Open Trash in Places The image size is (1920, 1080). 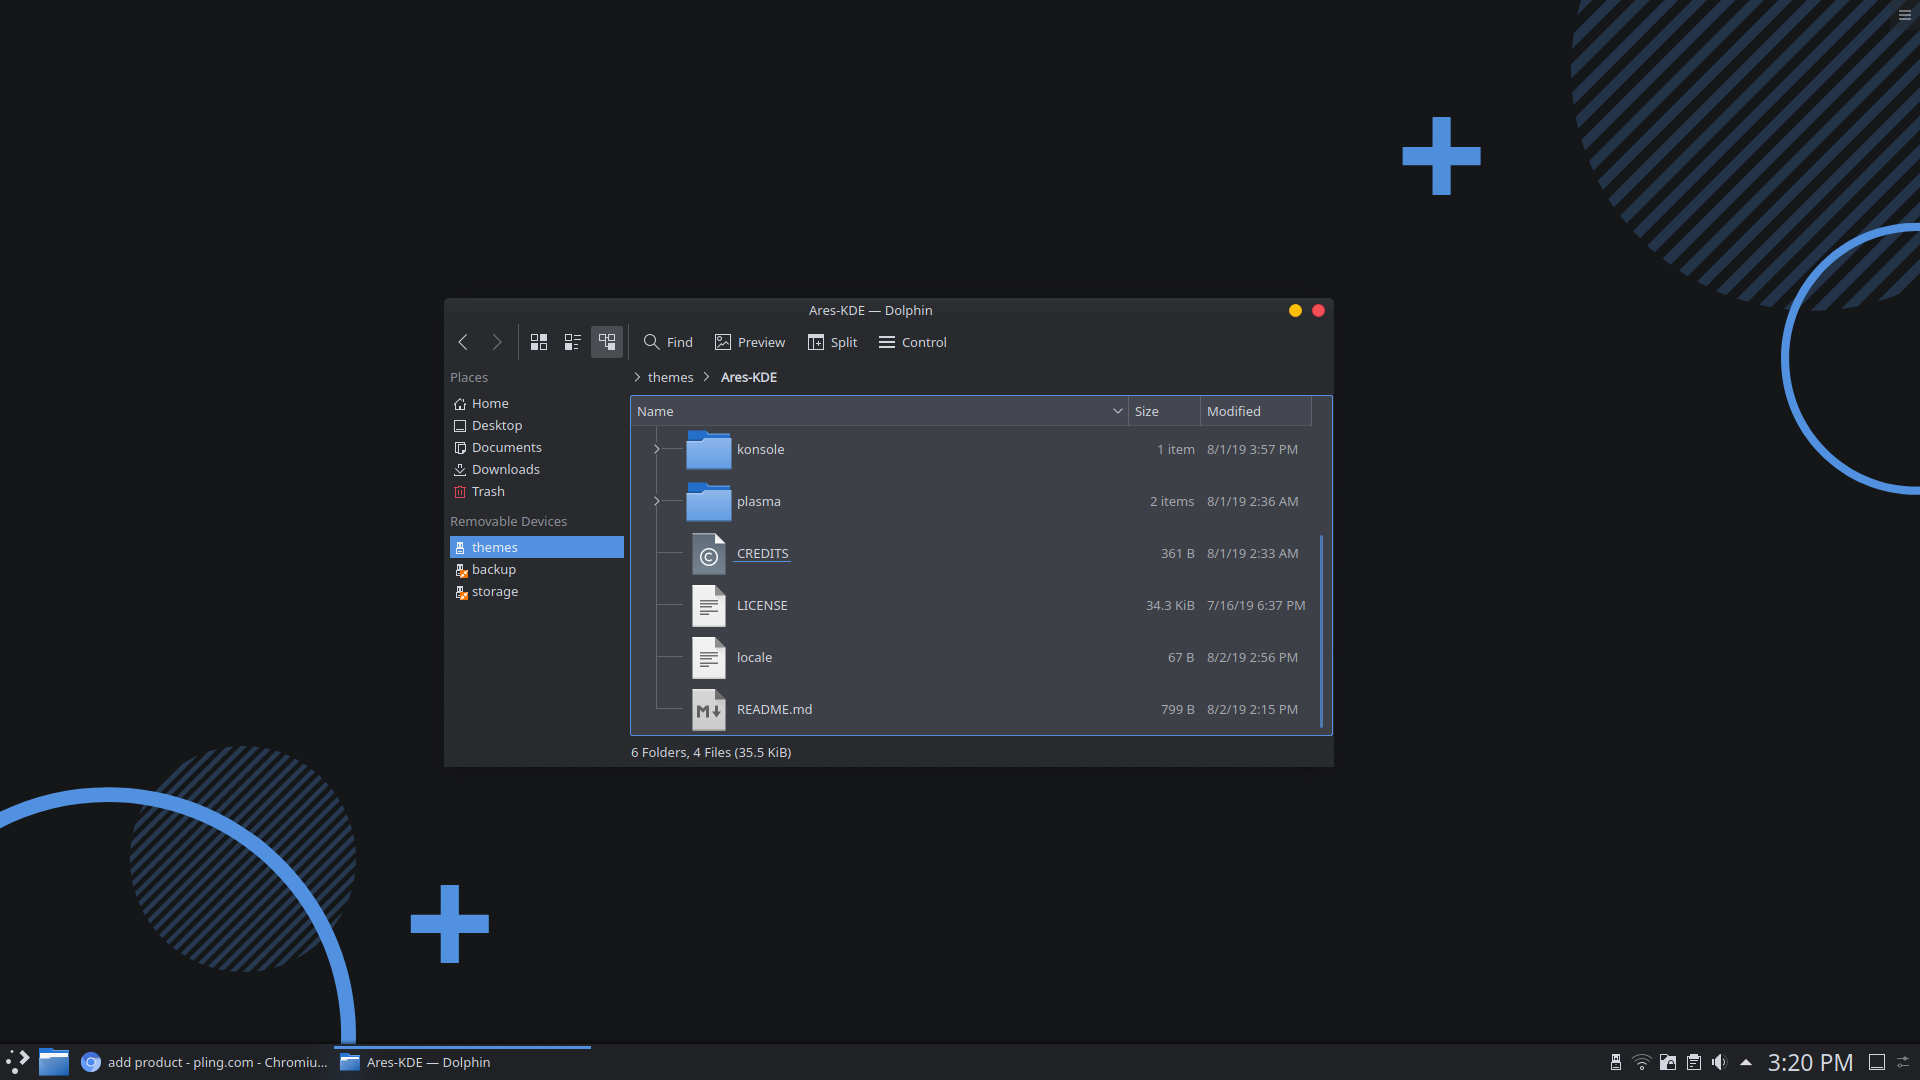pyautogui.click(x=536, y=491)
